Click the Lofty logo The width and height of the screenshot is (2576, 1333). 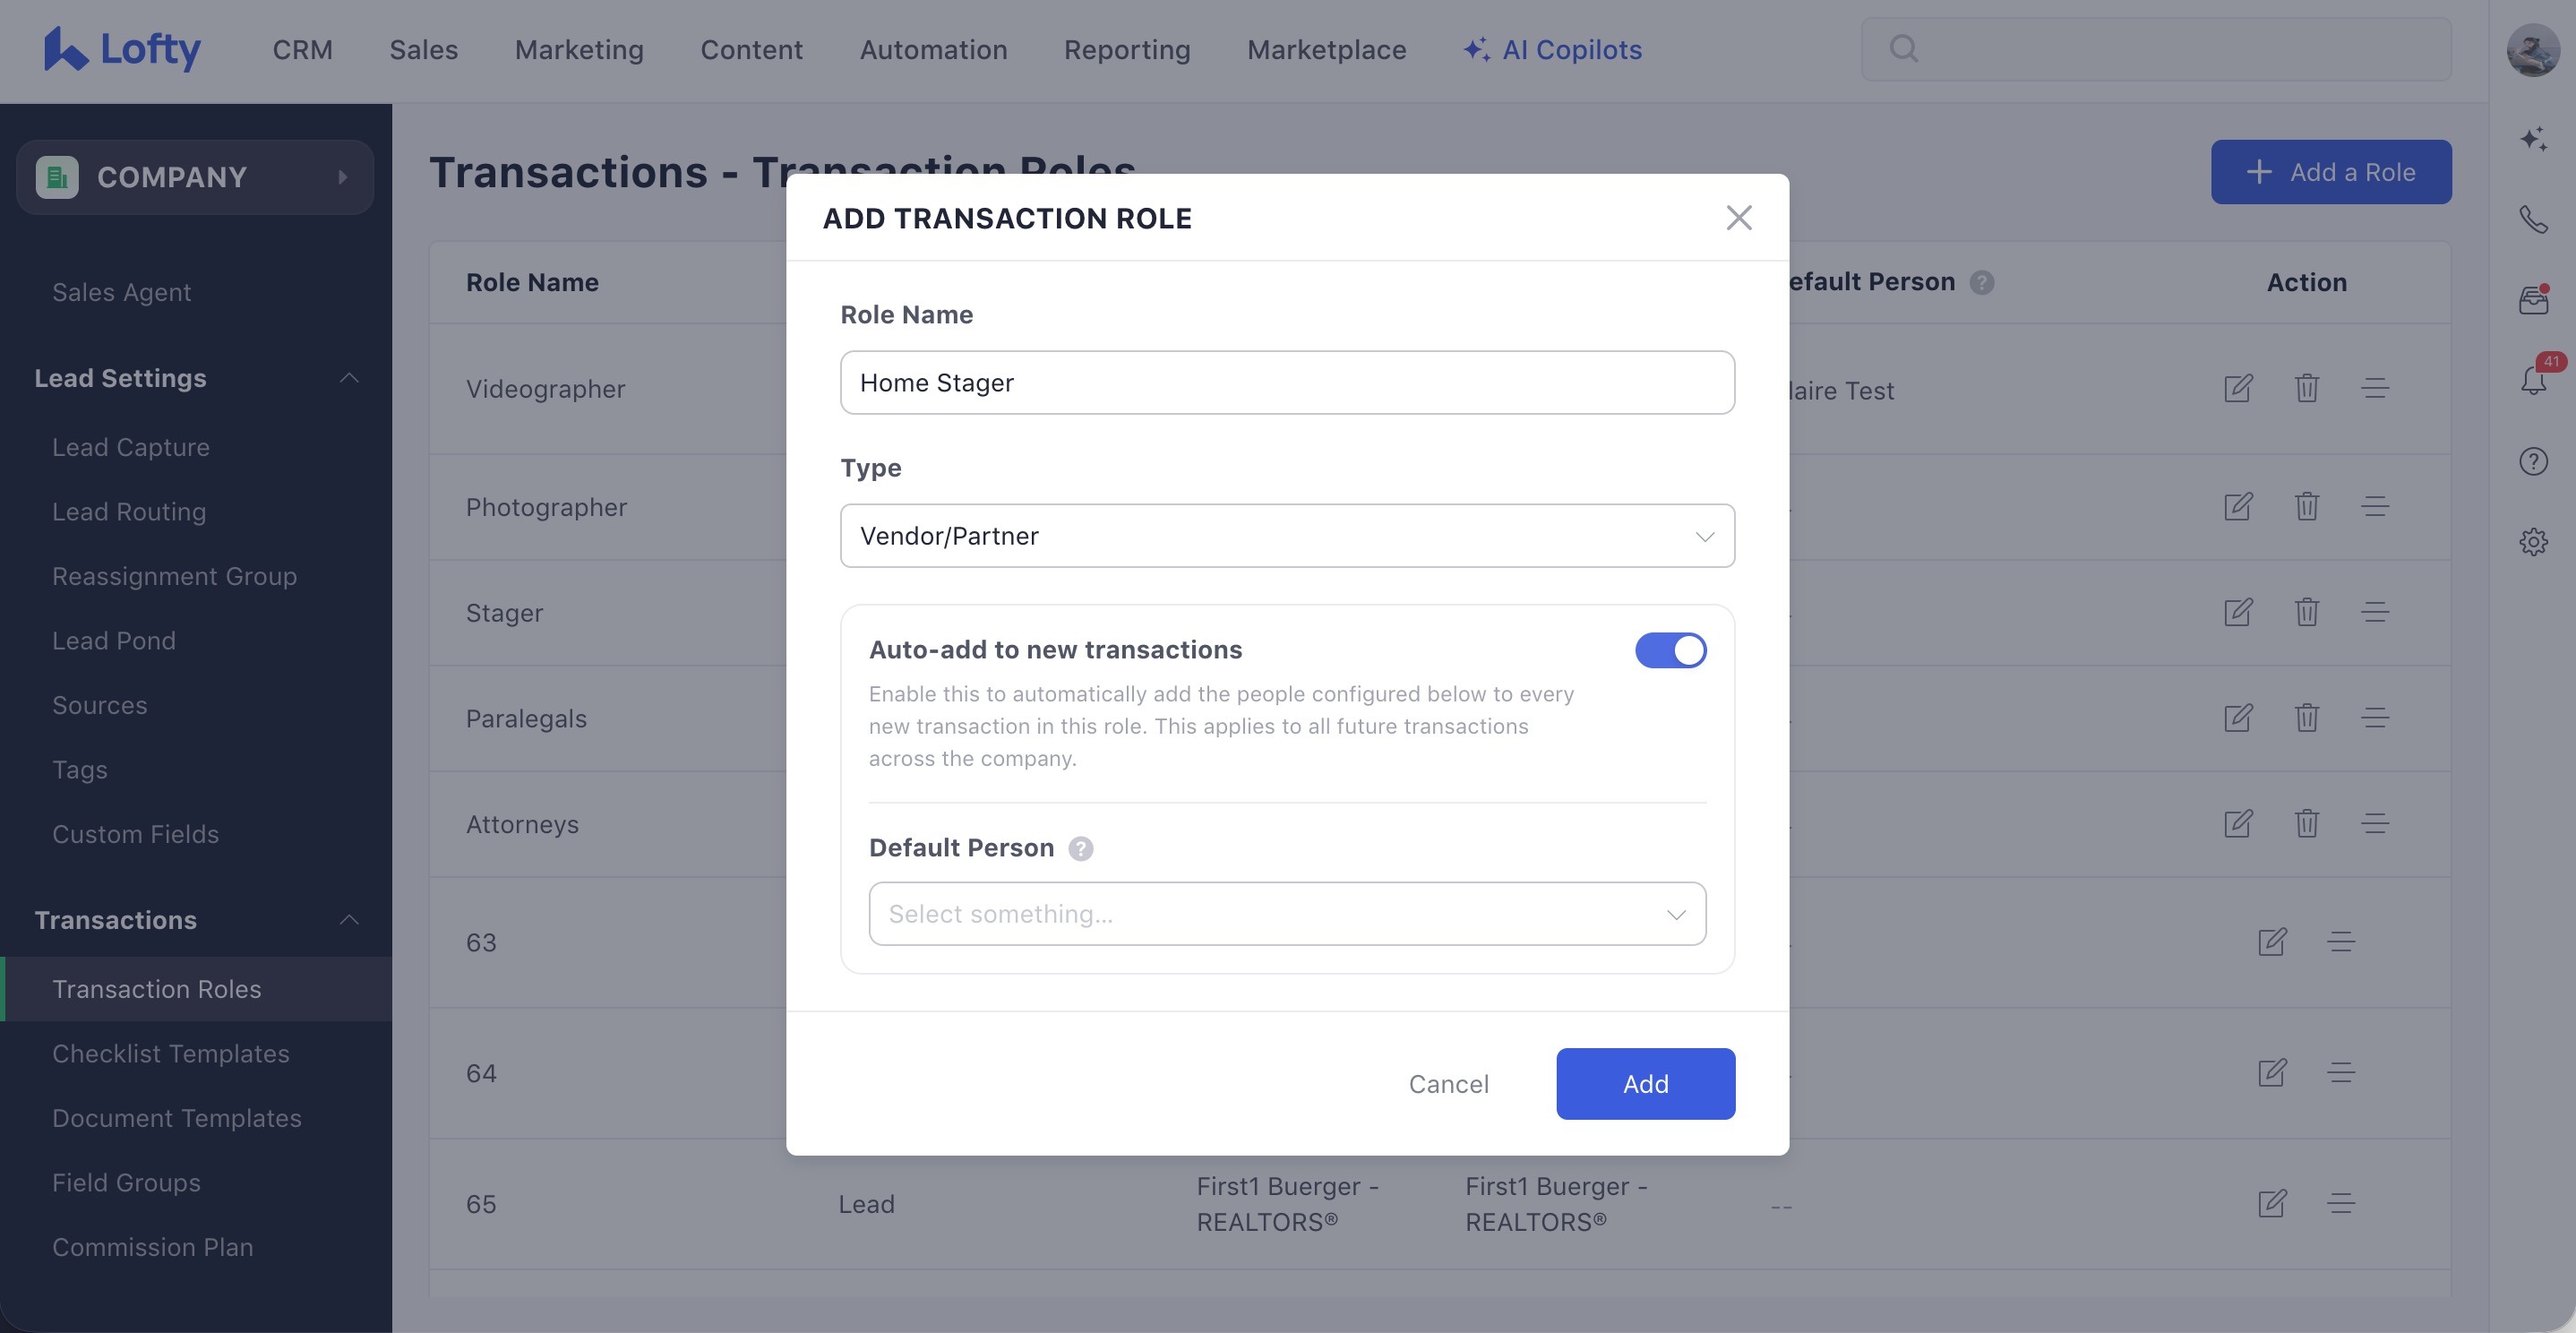pos(122,49)
